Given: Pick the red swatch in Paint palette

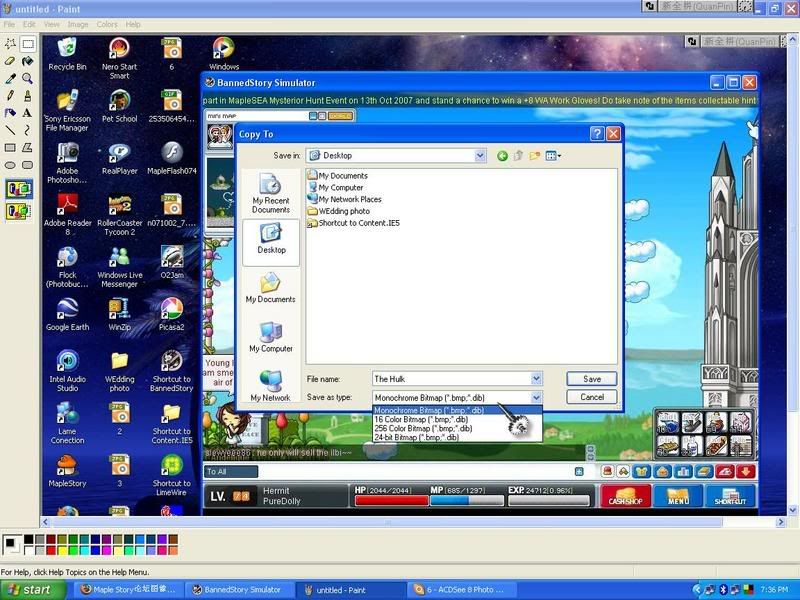Looking at the screenshot, I should (51, 550).
